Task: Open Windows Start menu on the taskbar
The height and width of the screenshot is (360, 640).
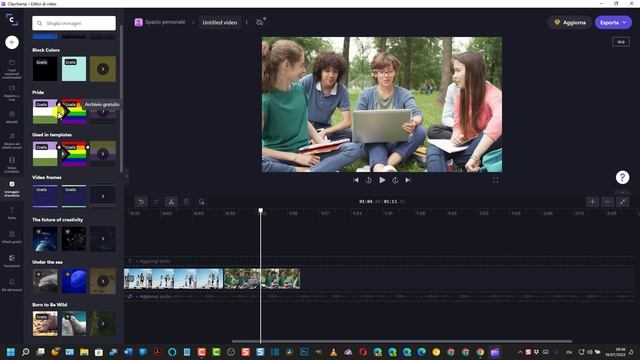Action: click(11, 352)
